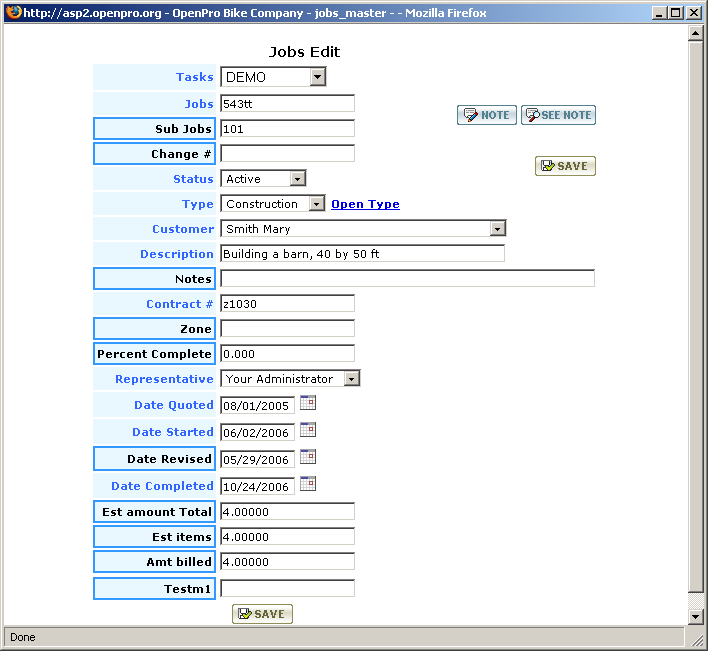Viewport: 708px width, 651px height.
Task: Open calendar picker for Date Quoted
Action: click(x=308, y=404)
